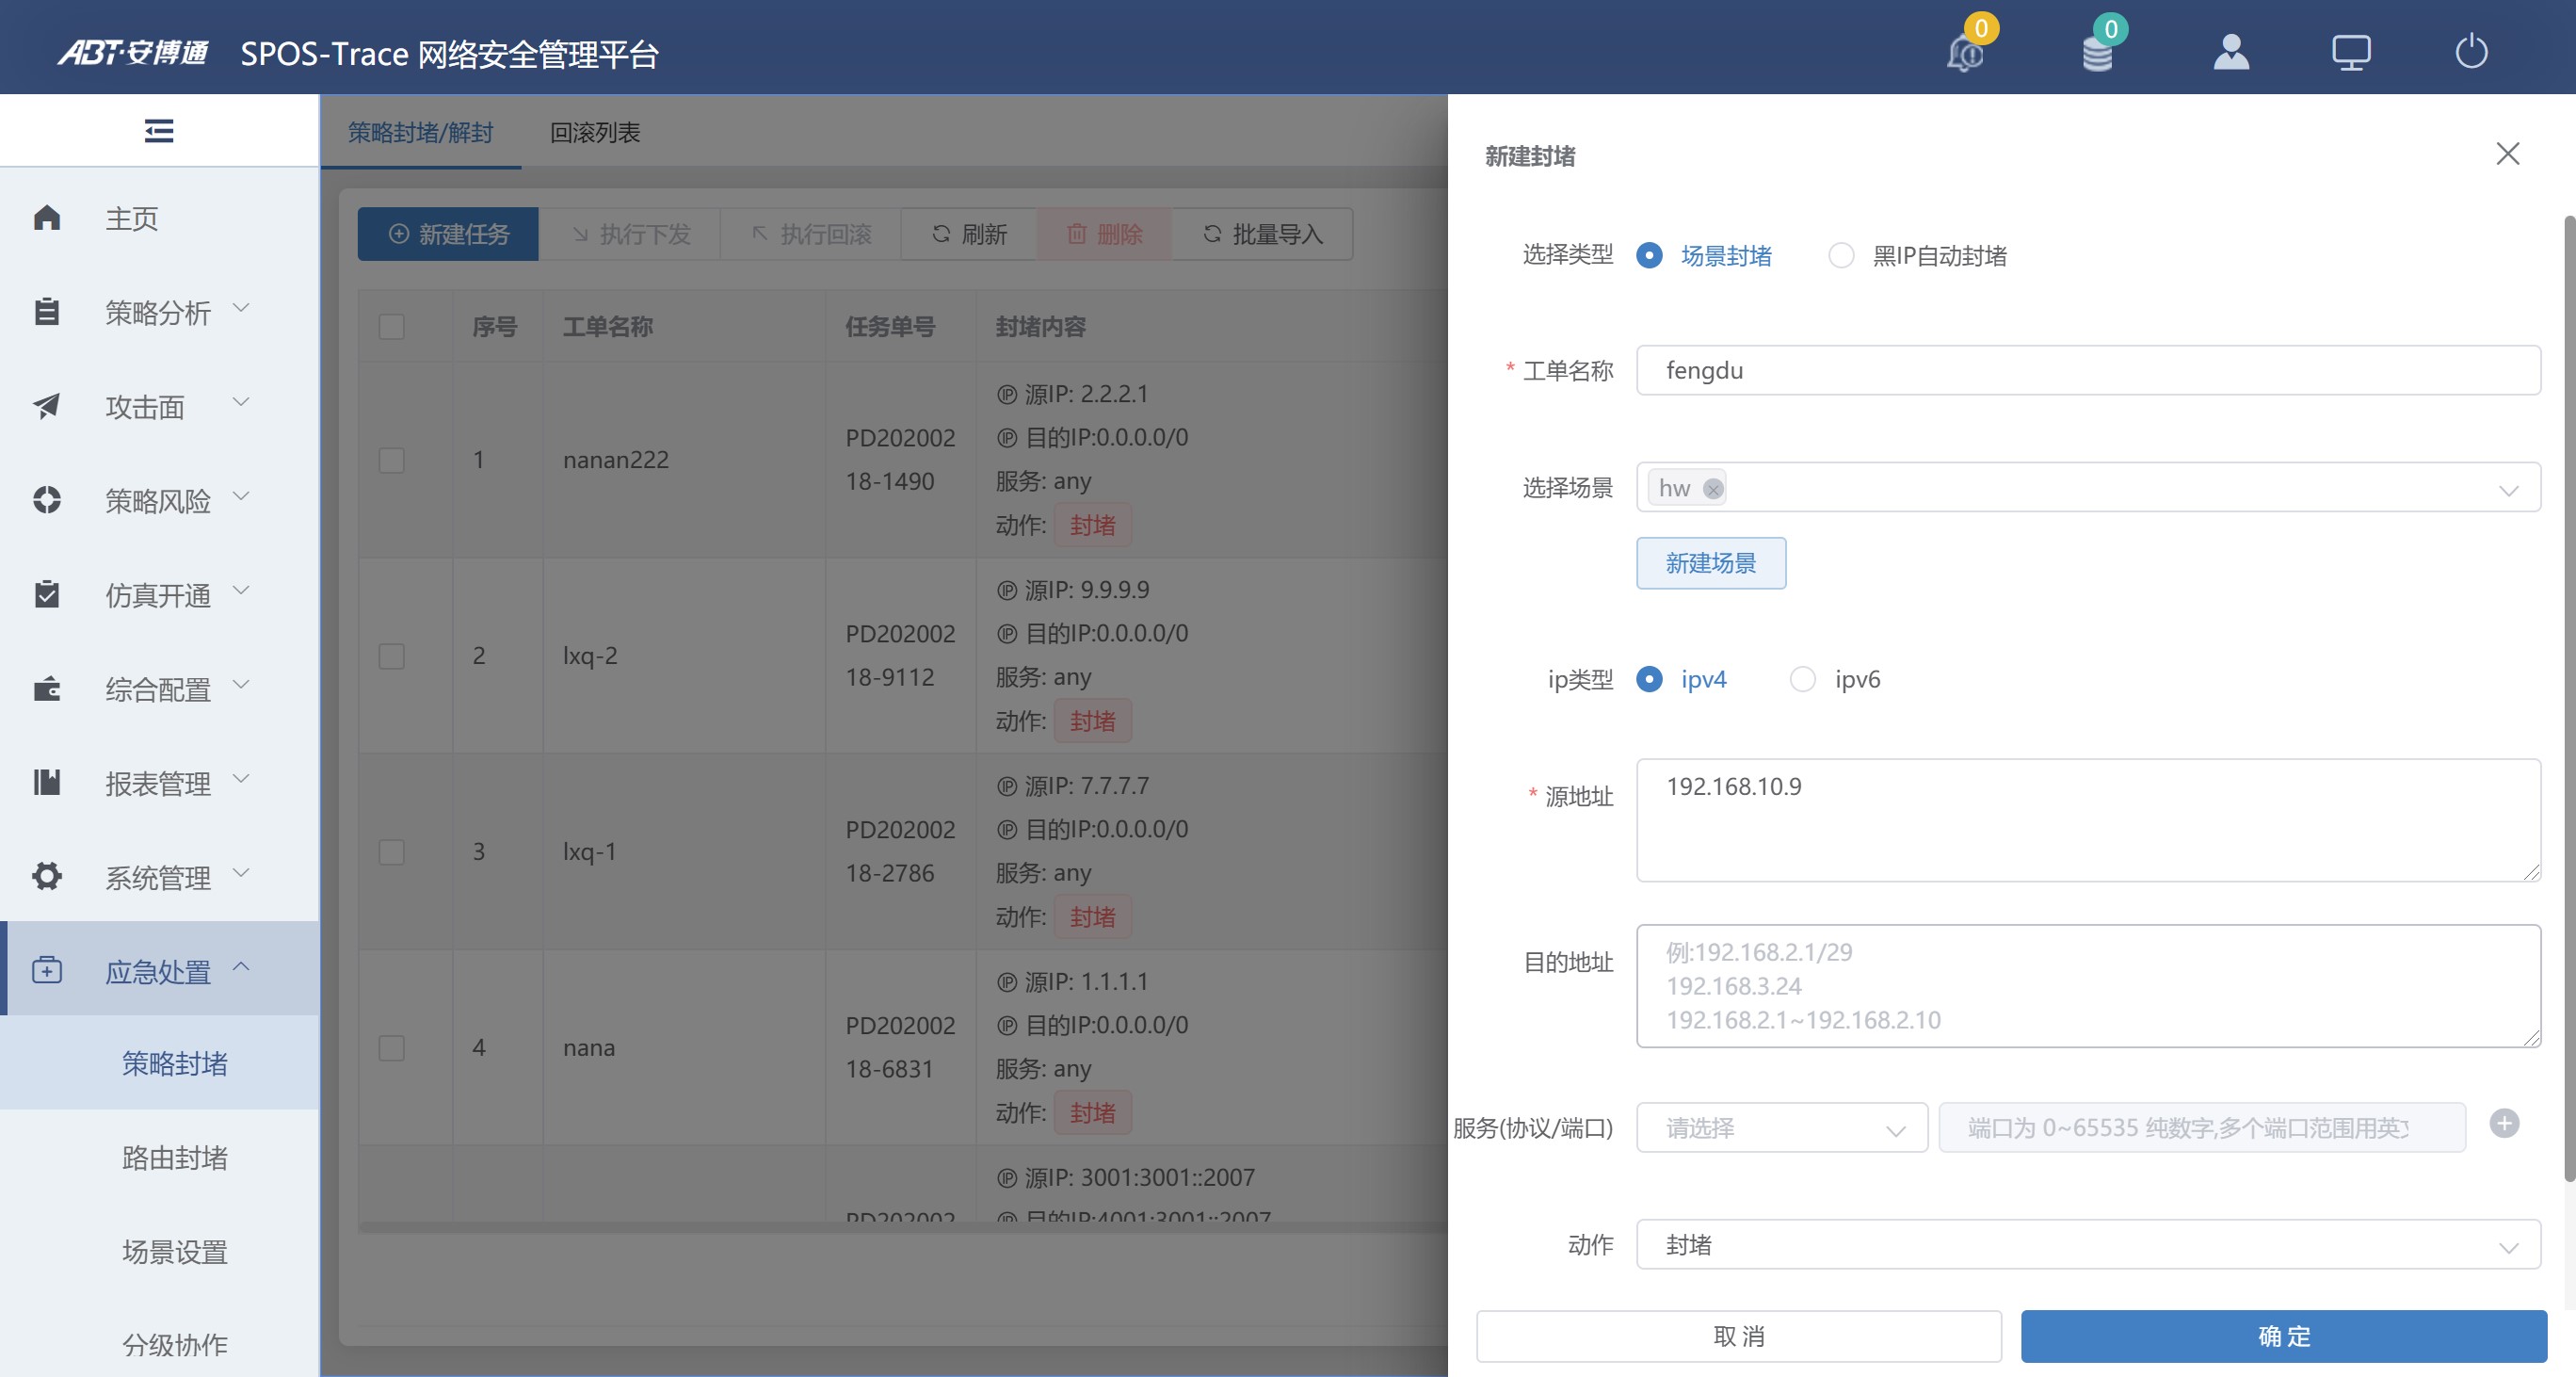This screenshot has height=1377, width=2576.
Task: Select the 黑IP自动封堵 radio option
Action: [x=1917, y=256]
